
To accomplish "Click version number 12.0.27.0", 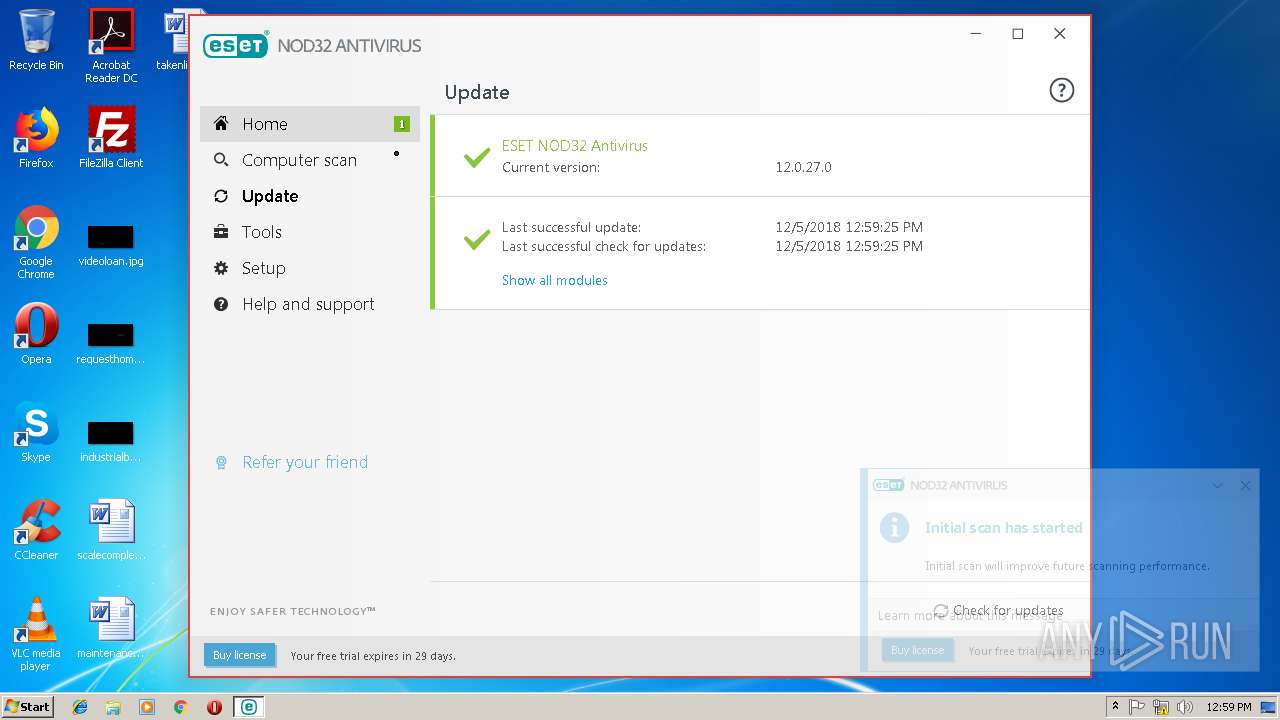I will 804,167.
